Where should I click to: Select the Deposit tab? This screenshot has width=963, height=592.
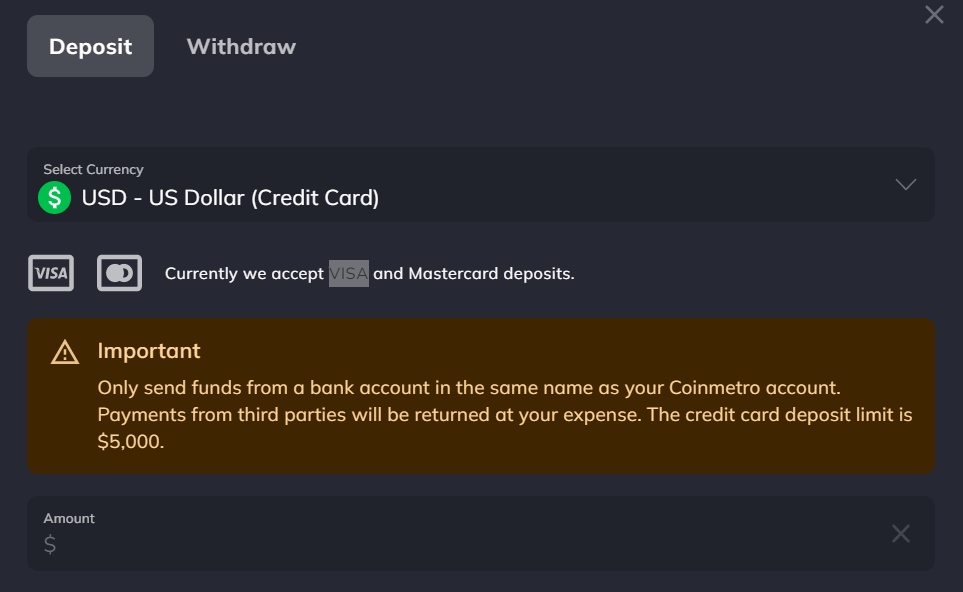(x=90, y=46)
